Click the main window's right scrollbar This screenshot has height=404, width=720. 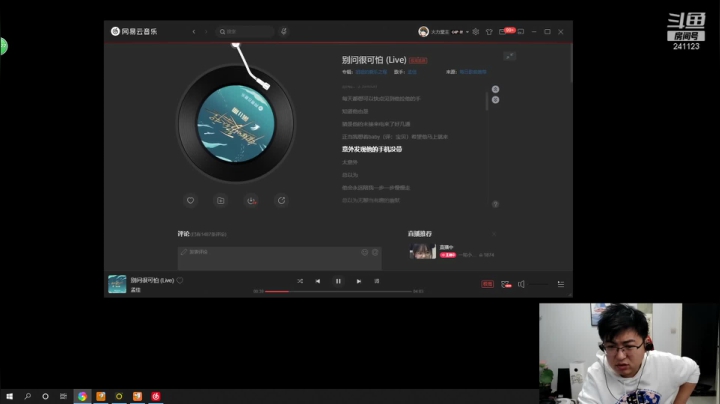coord(571,63)
